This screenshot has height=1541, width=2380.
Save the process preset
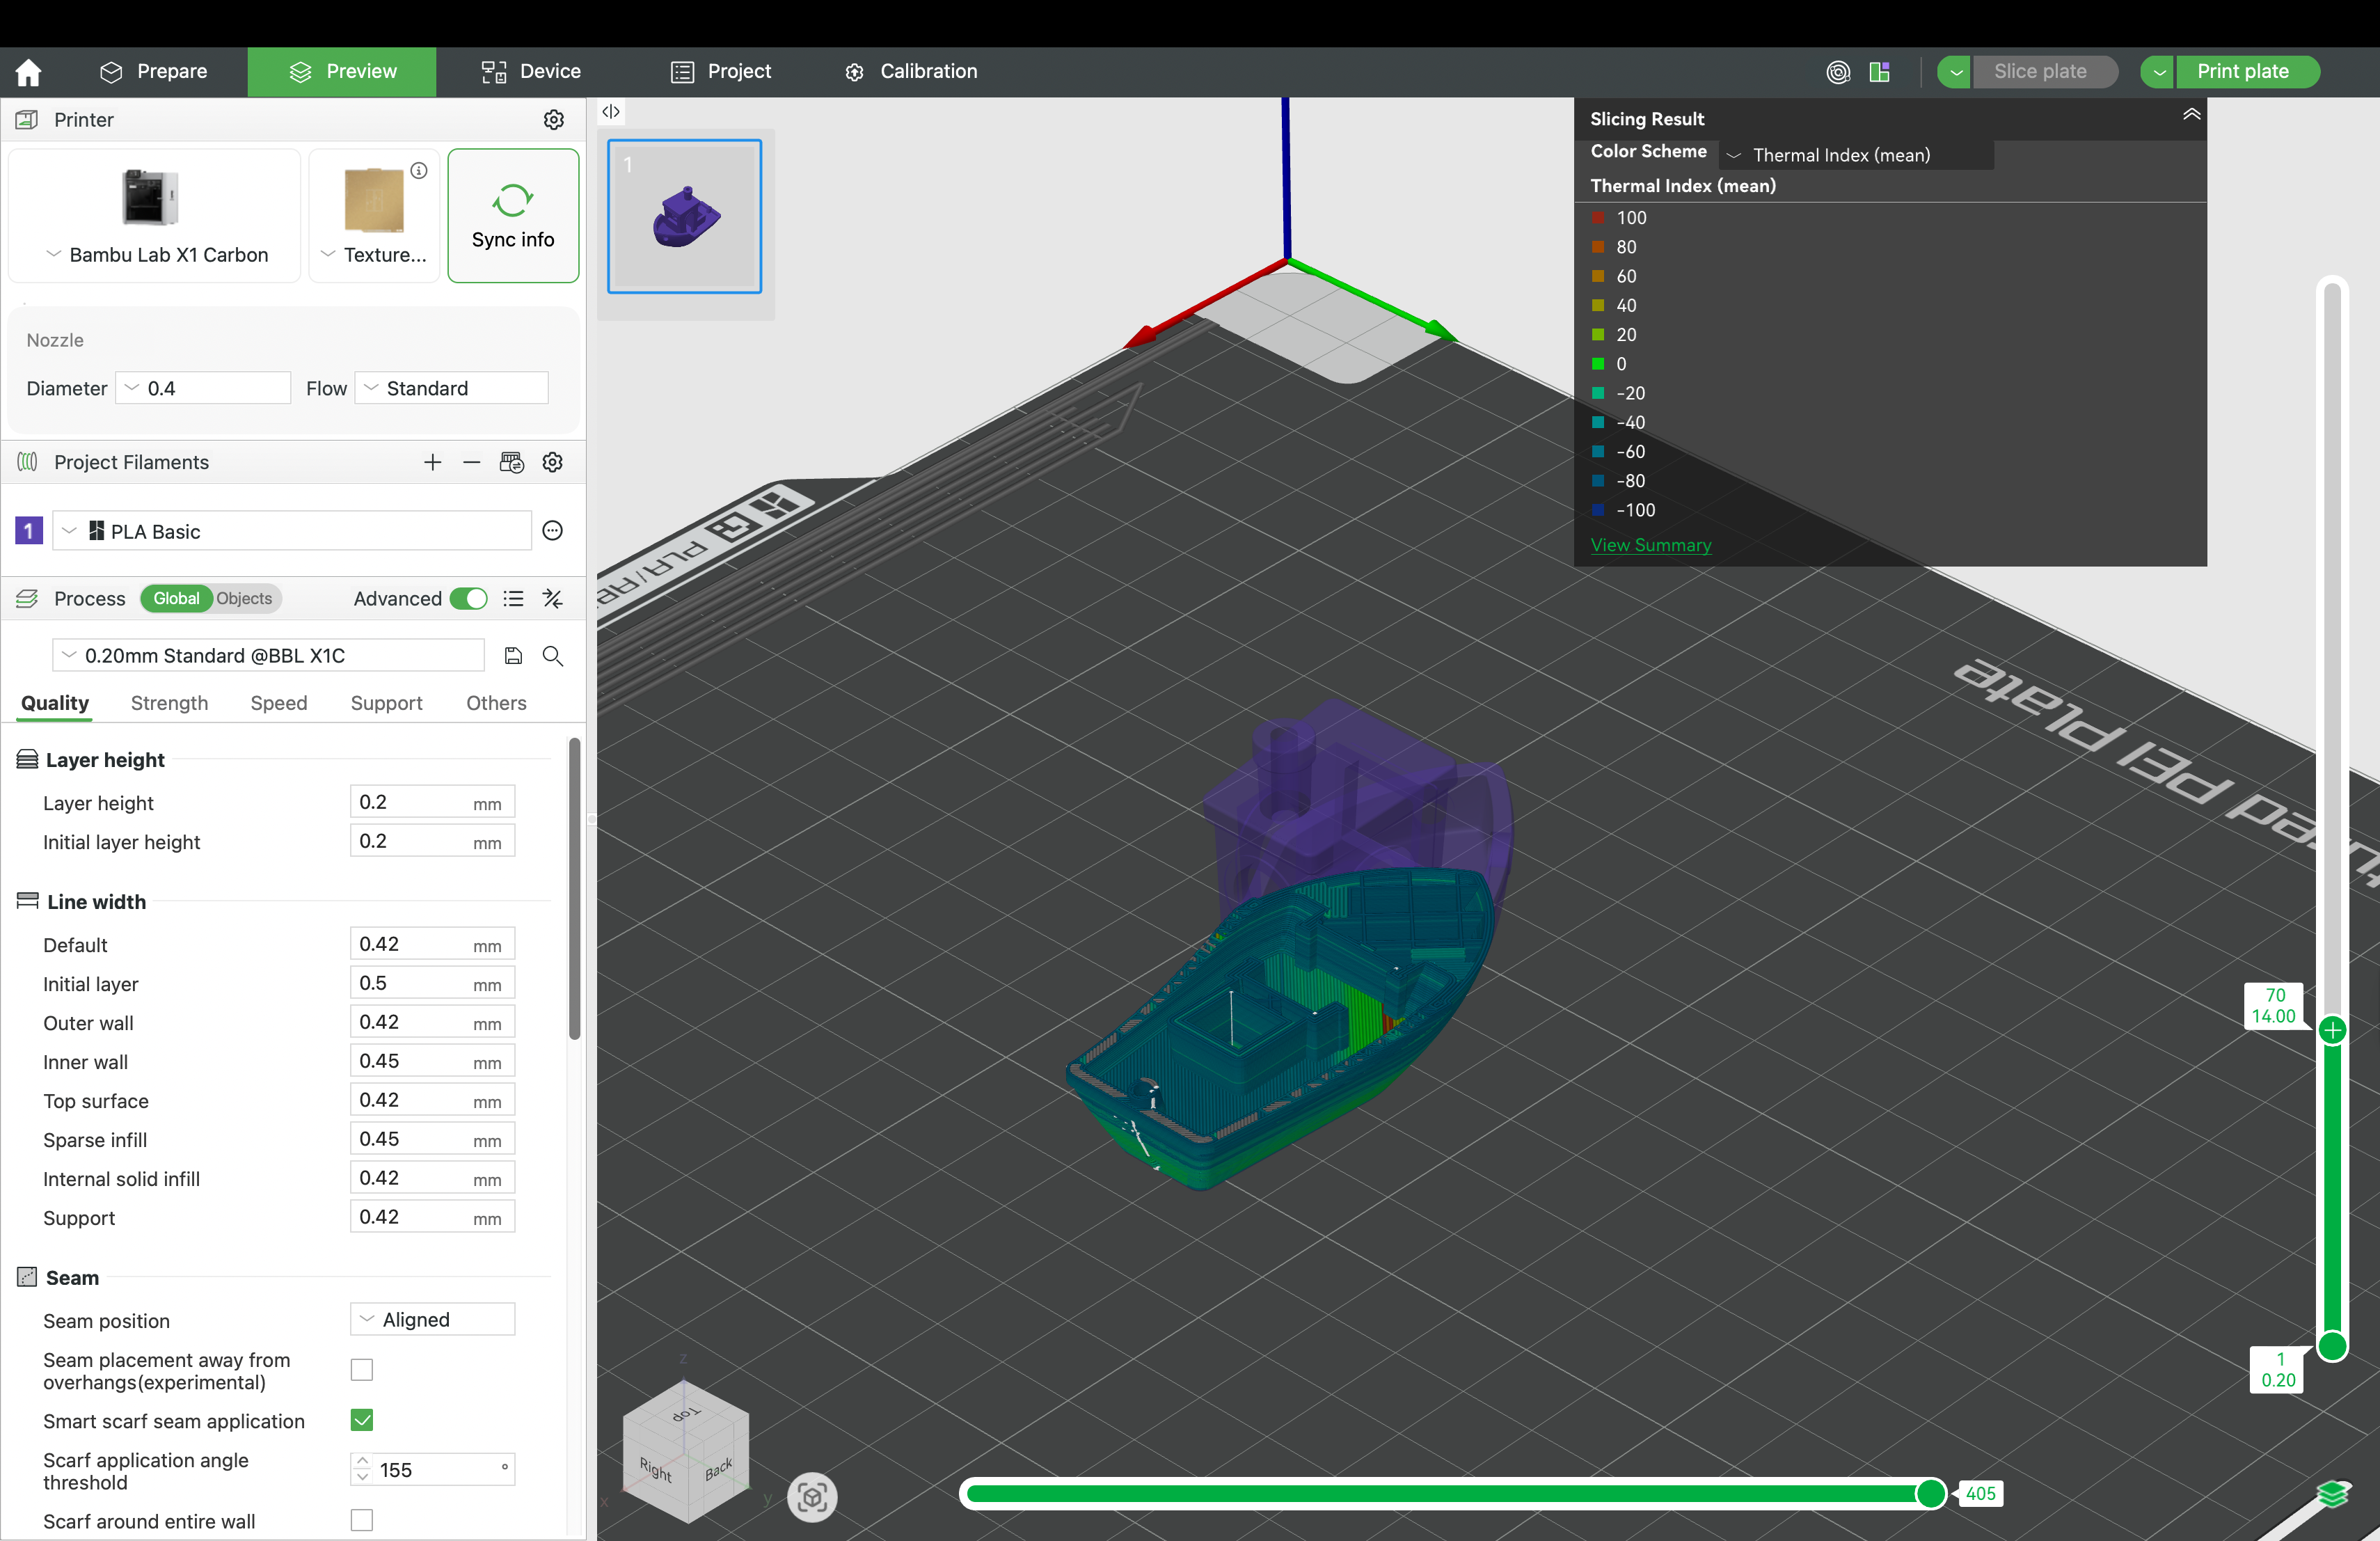[x=513, y=656]
